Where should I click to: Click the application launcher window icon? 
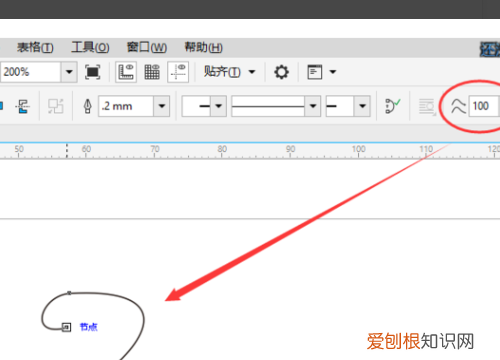[315, 72]
